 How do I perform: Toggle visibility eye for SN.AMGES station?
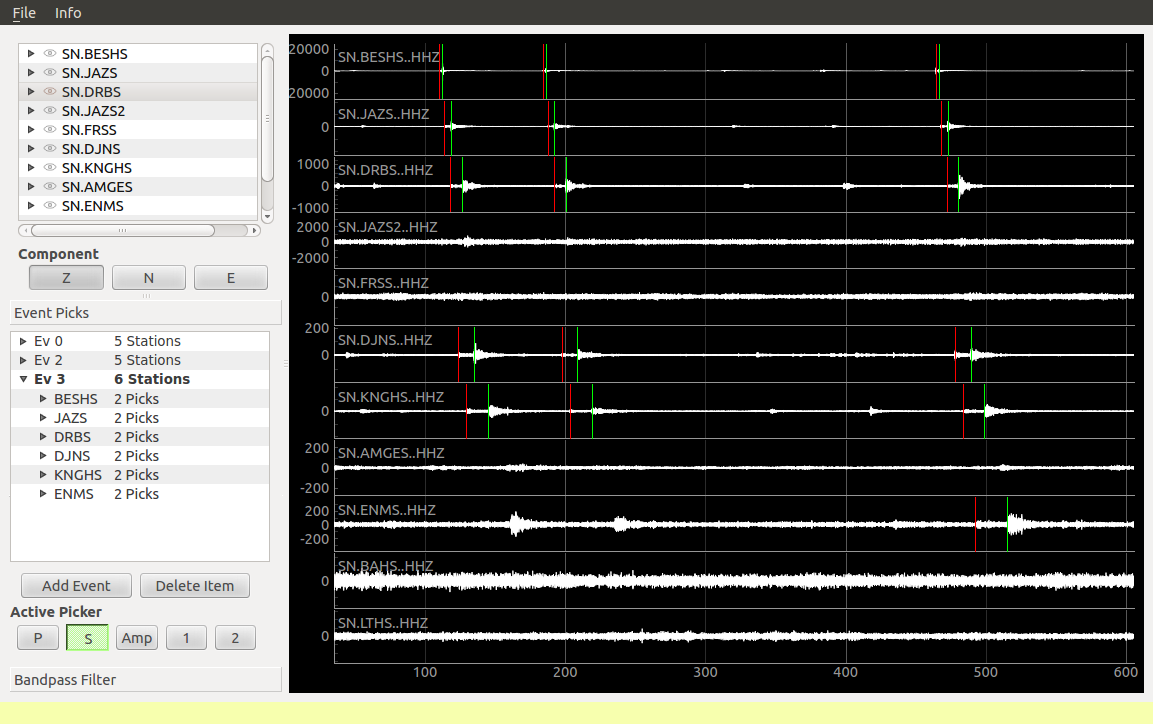(x=50, y=187)
